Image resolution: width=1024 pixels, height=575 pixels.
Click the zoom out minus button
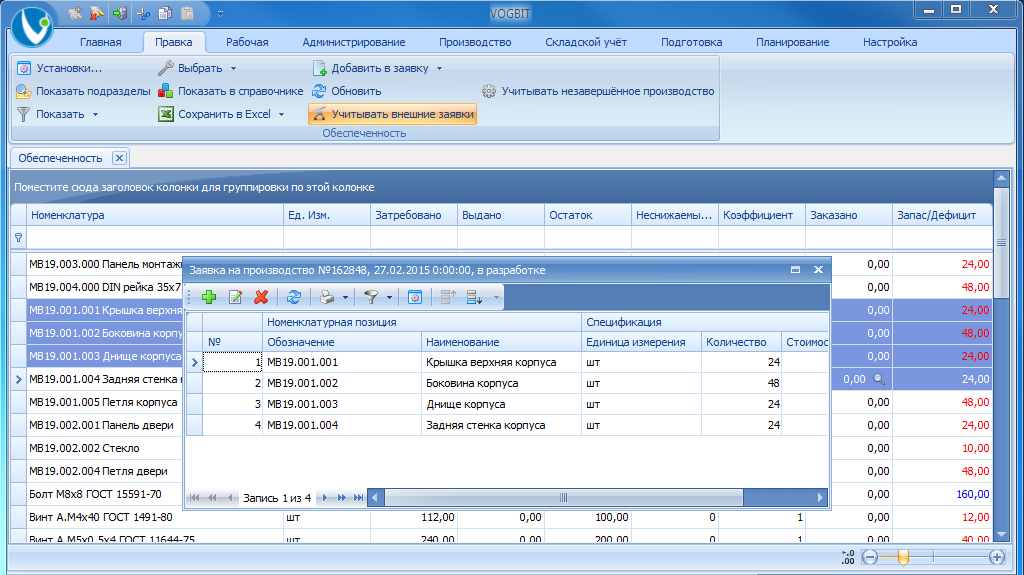870,557
